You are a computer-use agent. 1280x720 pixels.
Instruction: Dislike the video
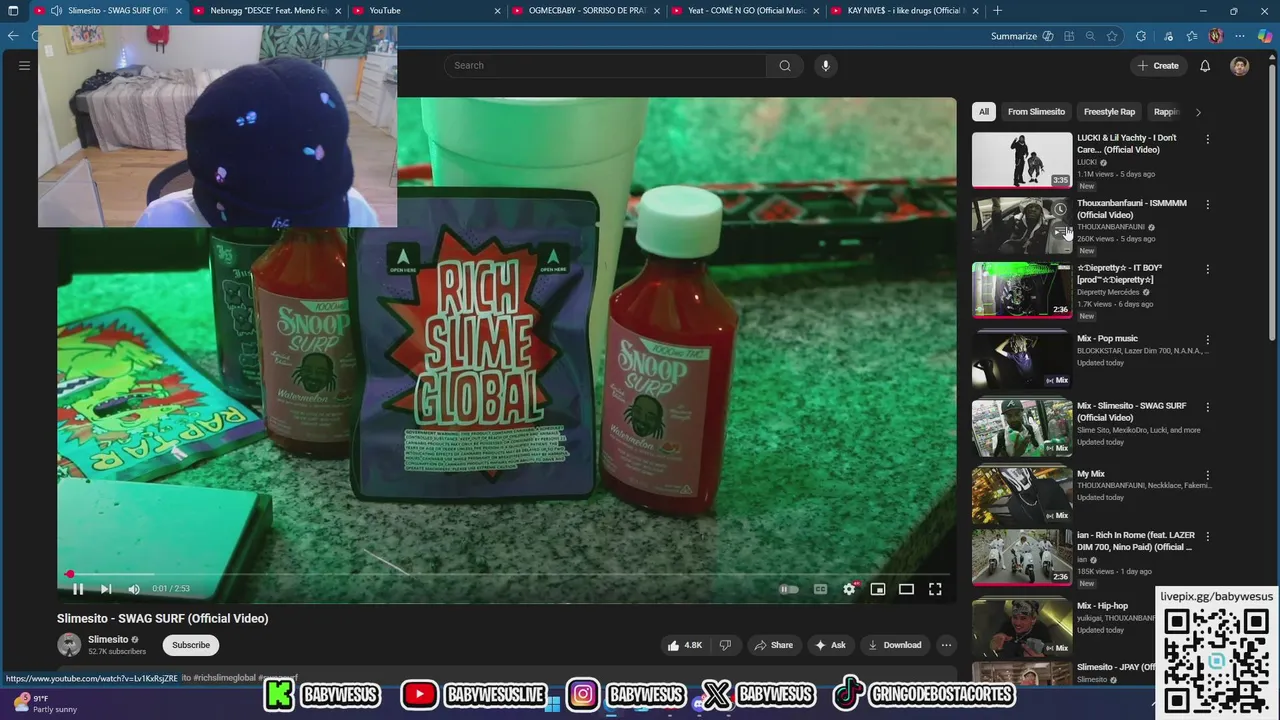(725, 645)
